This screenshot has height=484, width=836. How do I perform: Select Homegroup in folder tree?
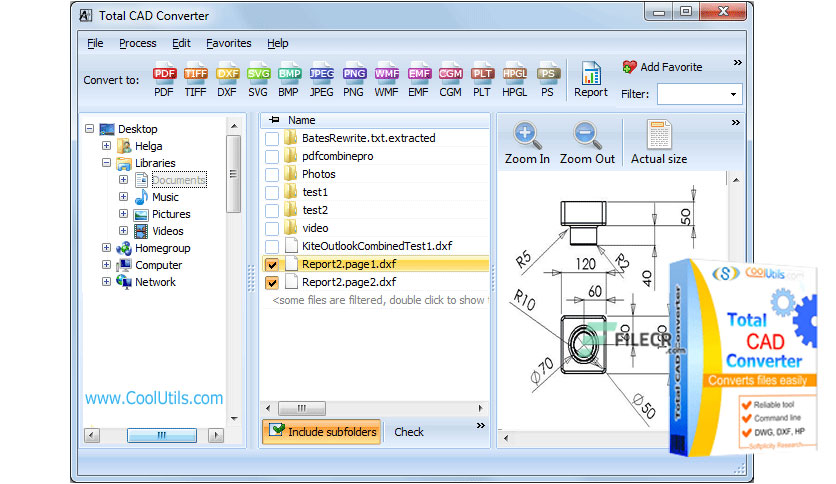163,248
